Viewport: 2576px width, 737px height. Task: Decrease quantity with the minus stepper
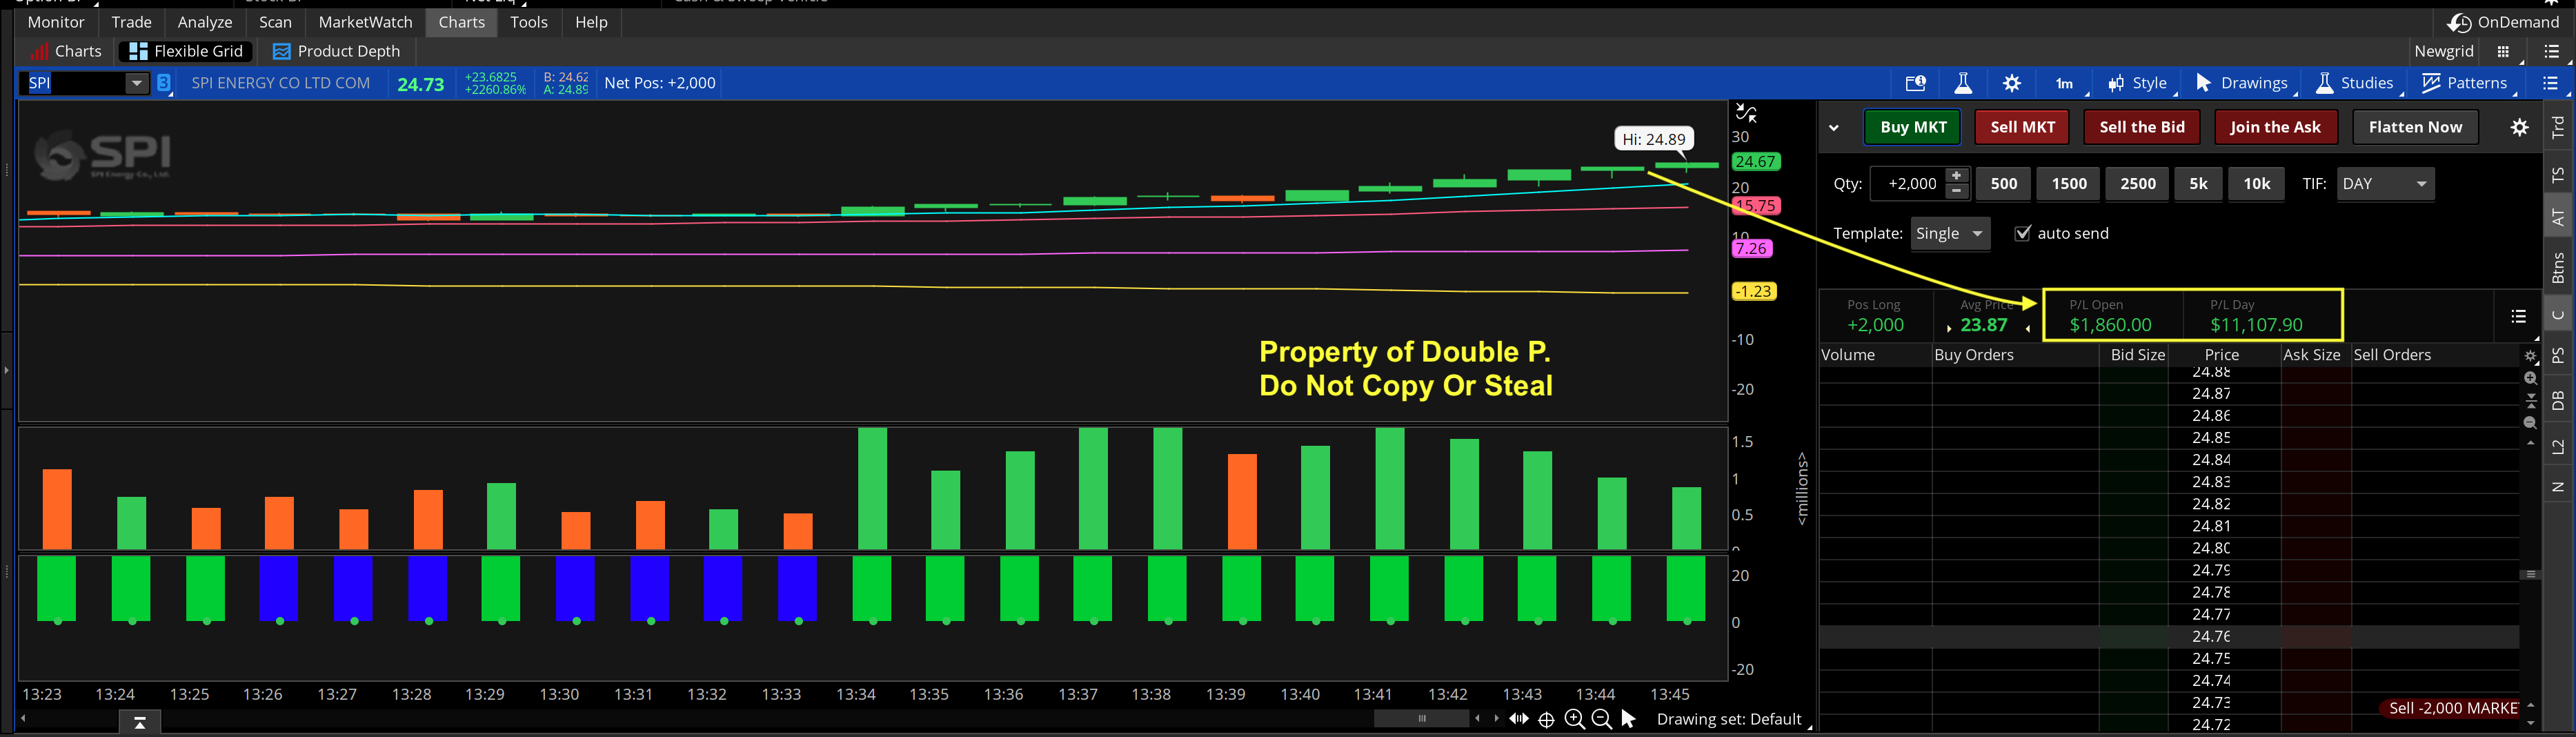click(1957, 191)
